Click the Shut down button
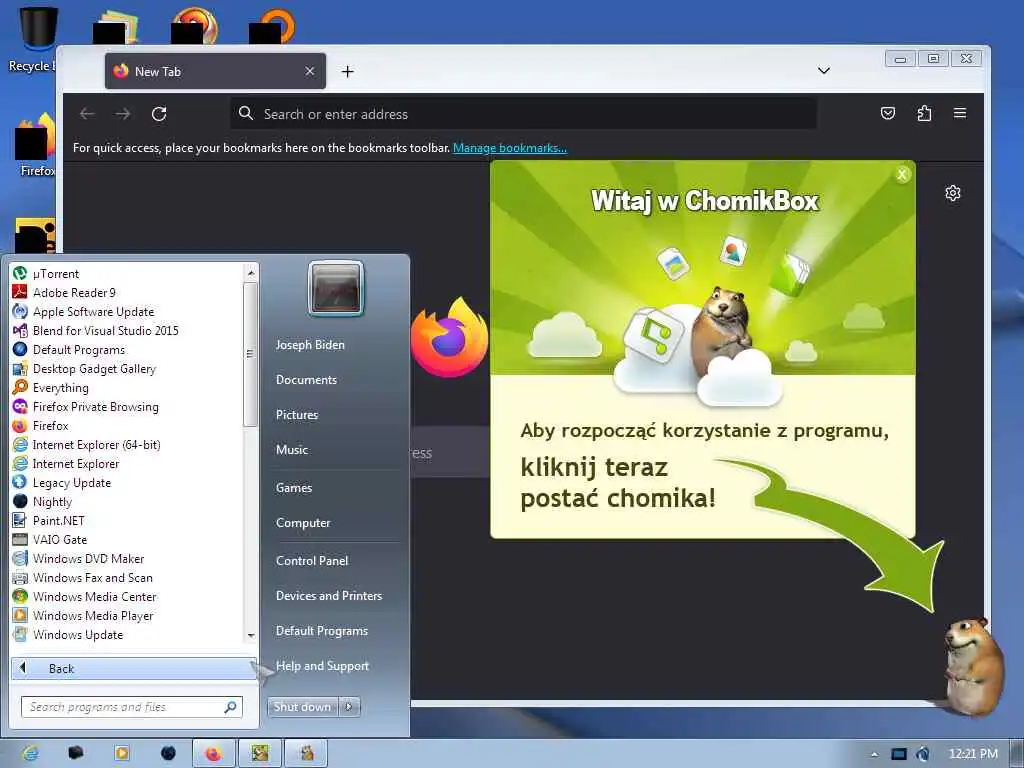The image size is (1024, 768). coord(302,707)
